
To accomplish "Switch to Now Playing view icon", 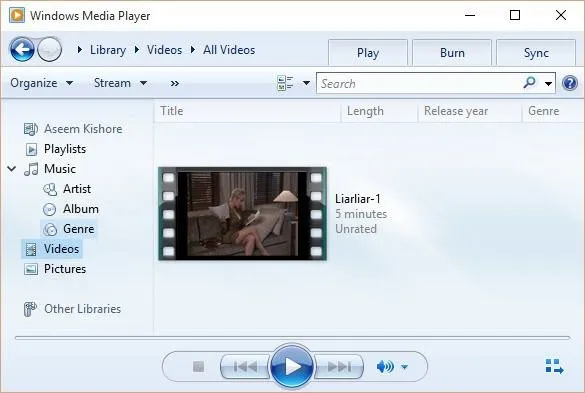I will click(x=554, y=366).
